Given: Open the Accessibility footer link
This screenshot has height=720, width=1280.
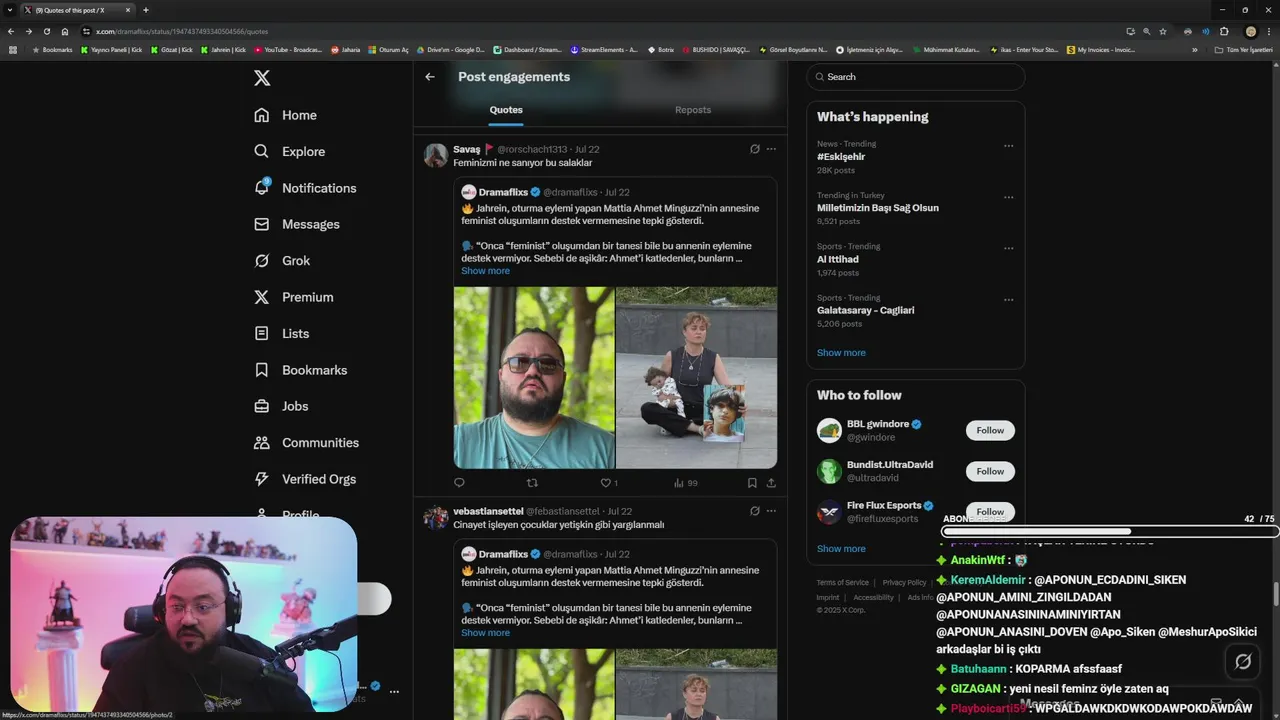Looking at the screenshot, I should coord(873,598).
